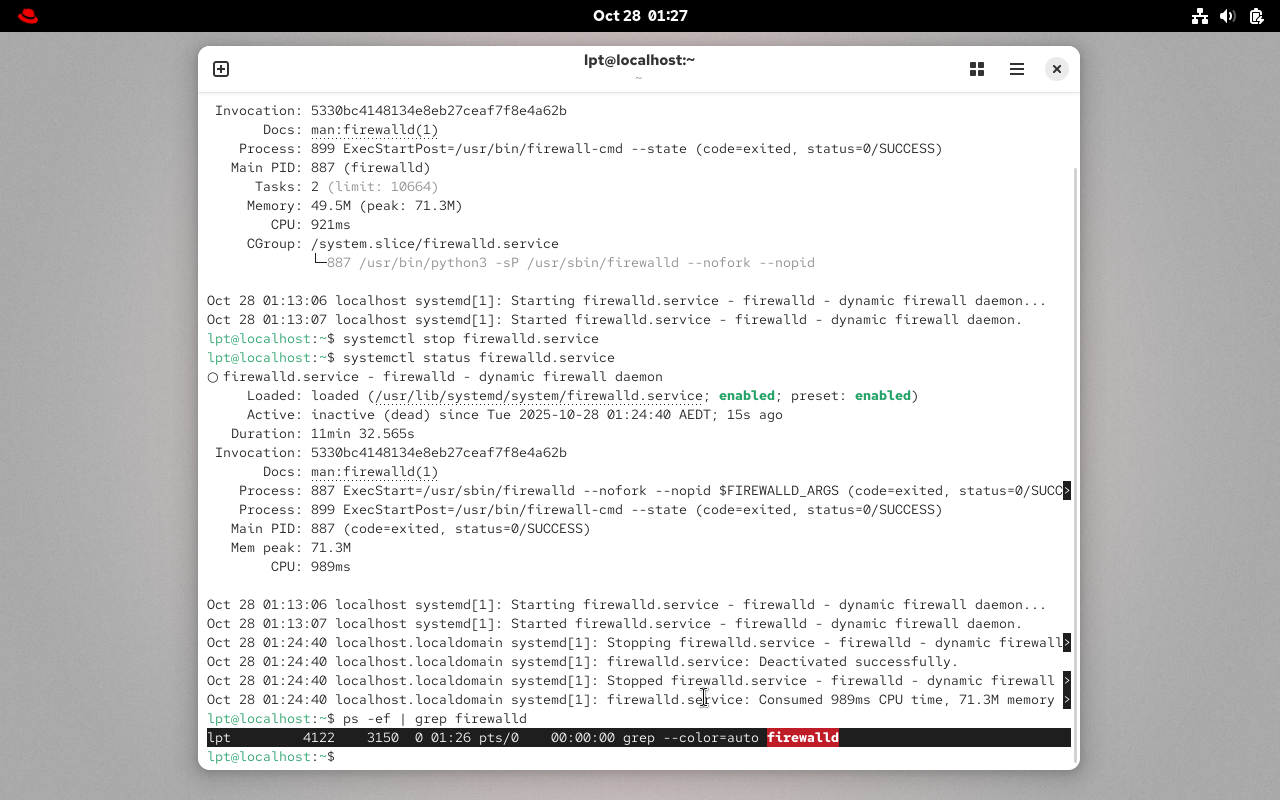The width and height of the screenshot is (1280, 800).
Task: Click the wired network status icon
Action: [x=1200, y=16]
